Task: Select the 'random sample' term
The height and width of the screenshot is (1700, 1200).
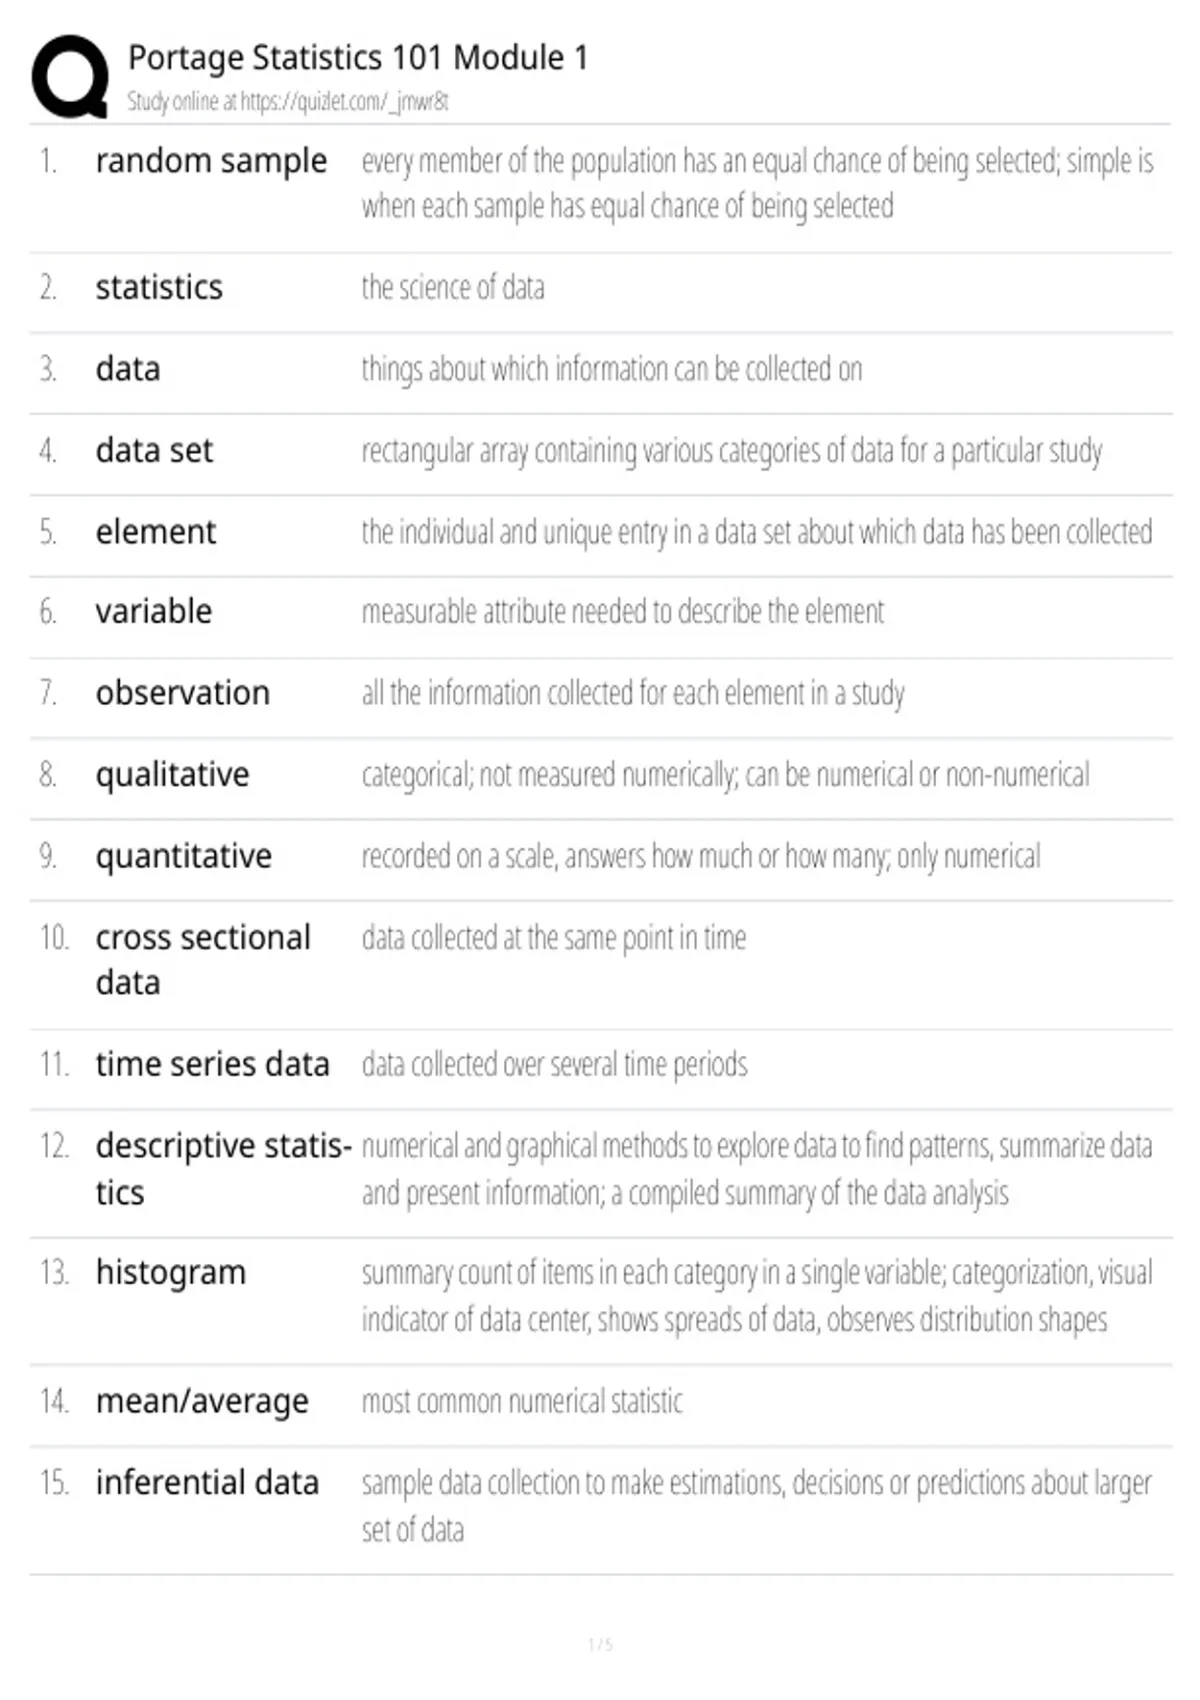Action: [211, 162]
